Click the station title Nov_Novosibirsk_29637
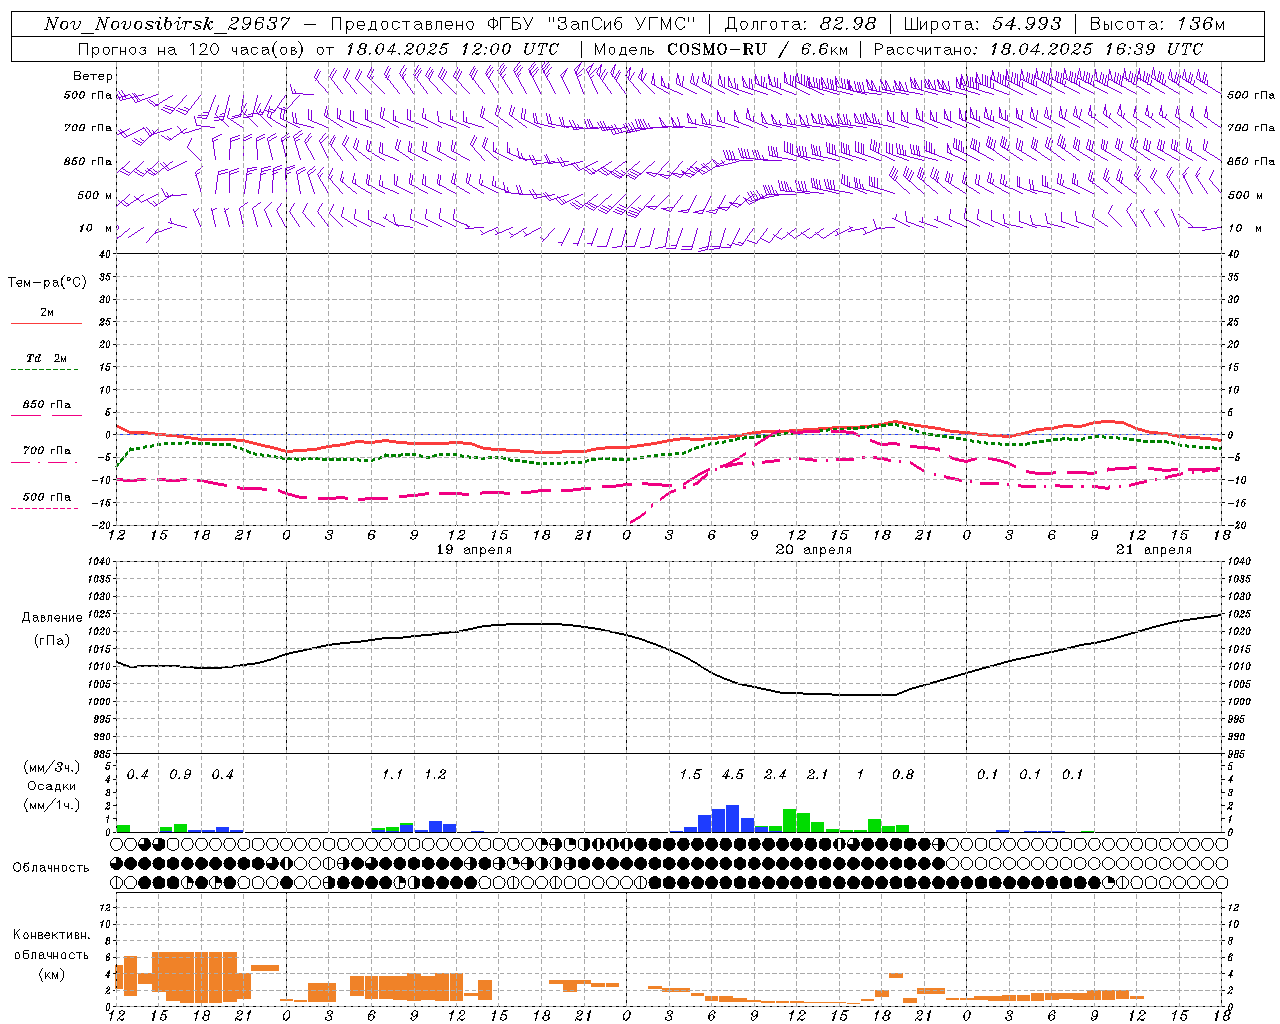This screenshot has width=1280, height=1024. tap(167, 24)
